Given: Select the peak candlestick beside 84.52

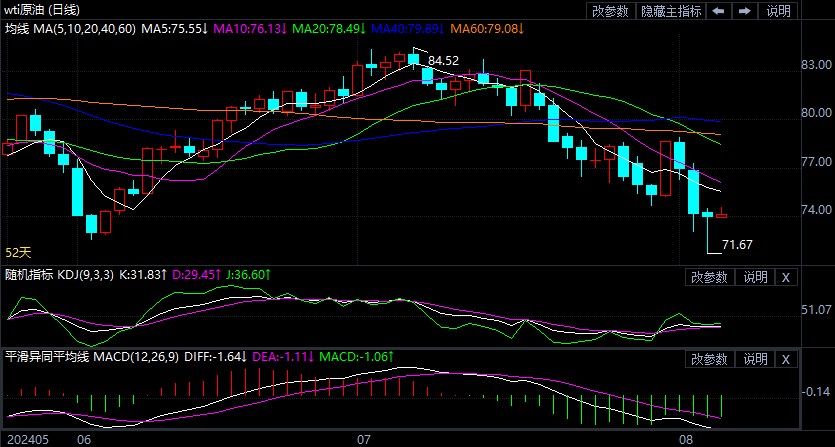Looking at the screenshot, I should pyautogui.click(x=413, y=59).
